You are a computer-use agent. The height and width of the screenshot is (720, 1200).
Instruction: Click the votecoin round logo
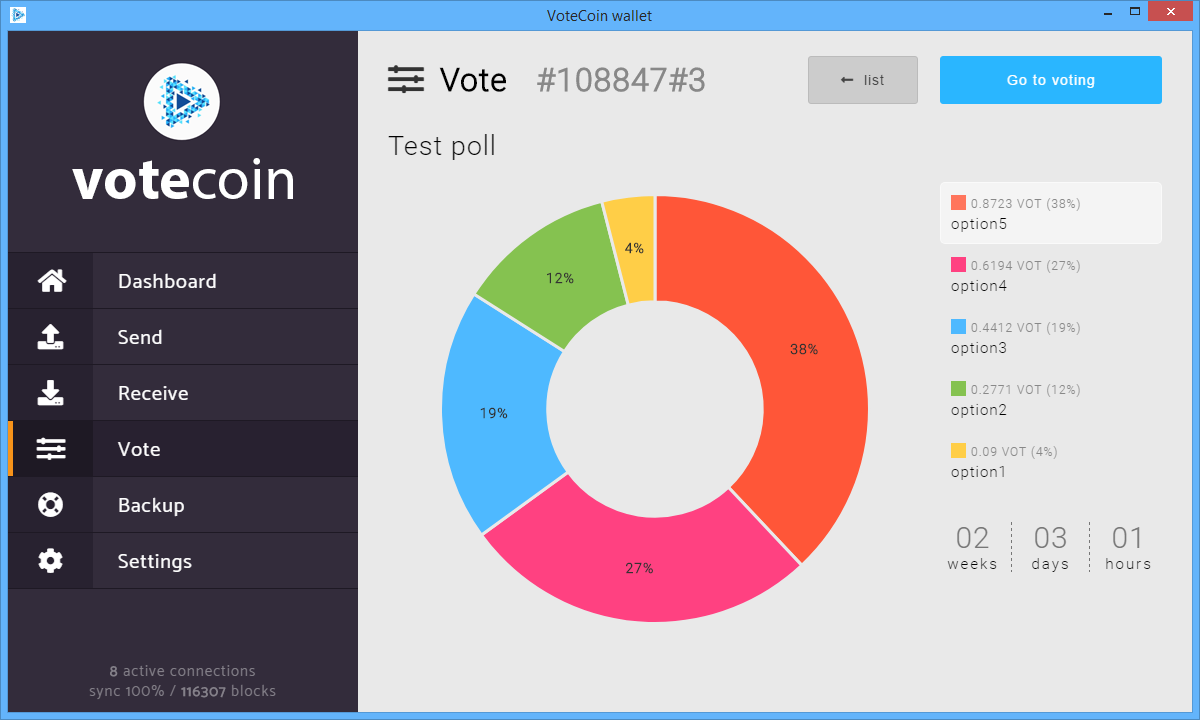tap(182, 101)
